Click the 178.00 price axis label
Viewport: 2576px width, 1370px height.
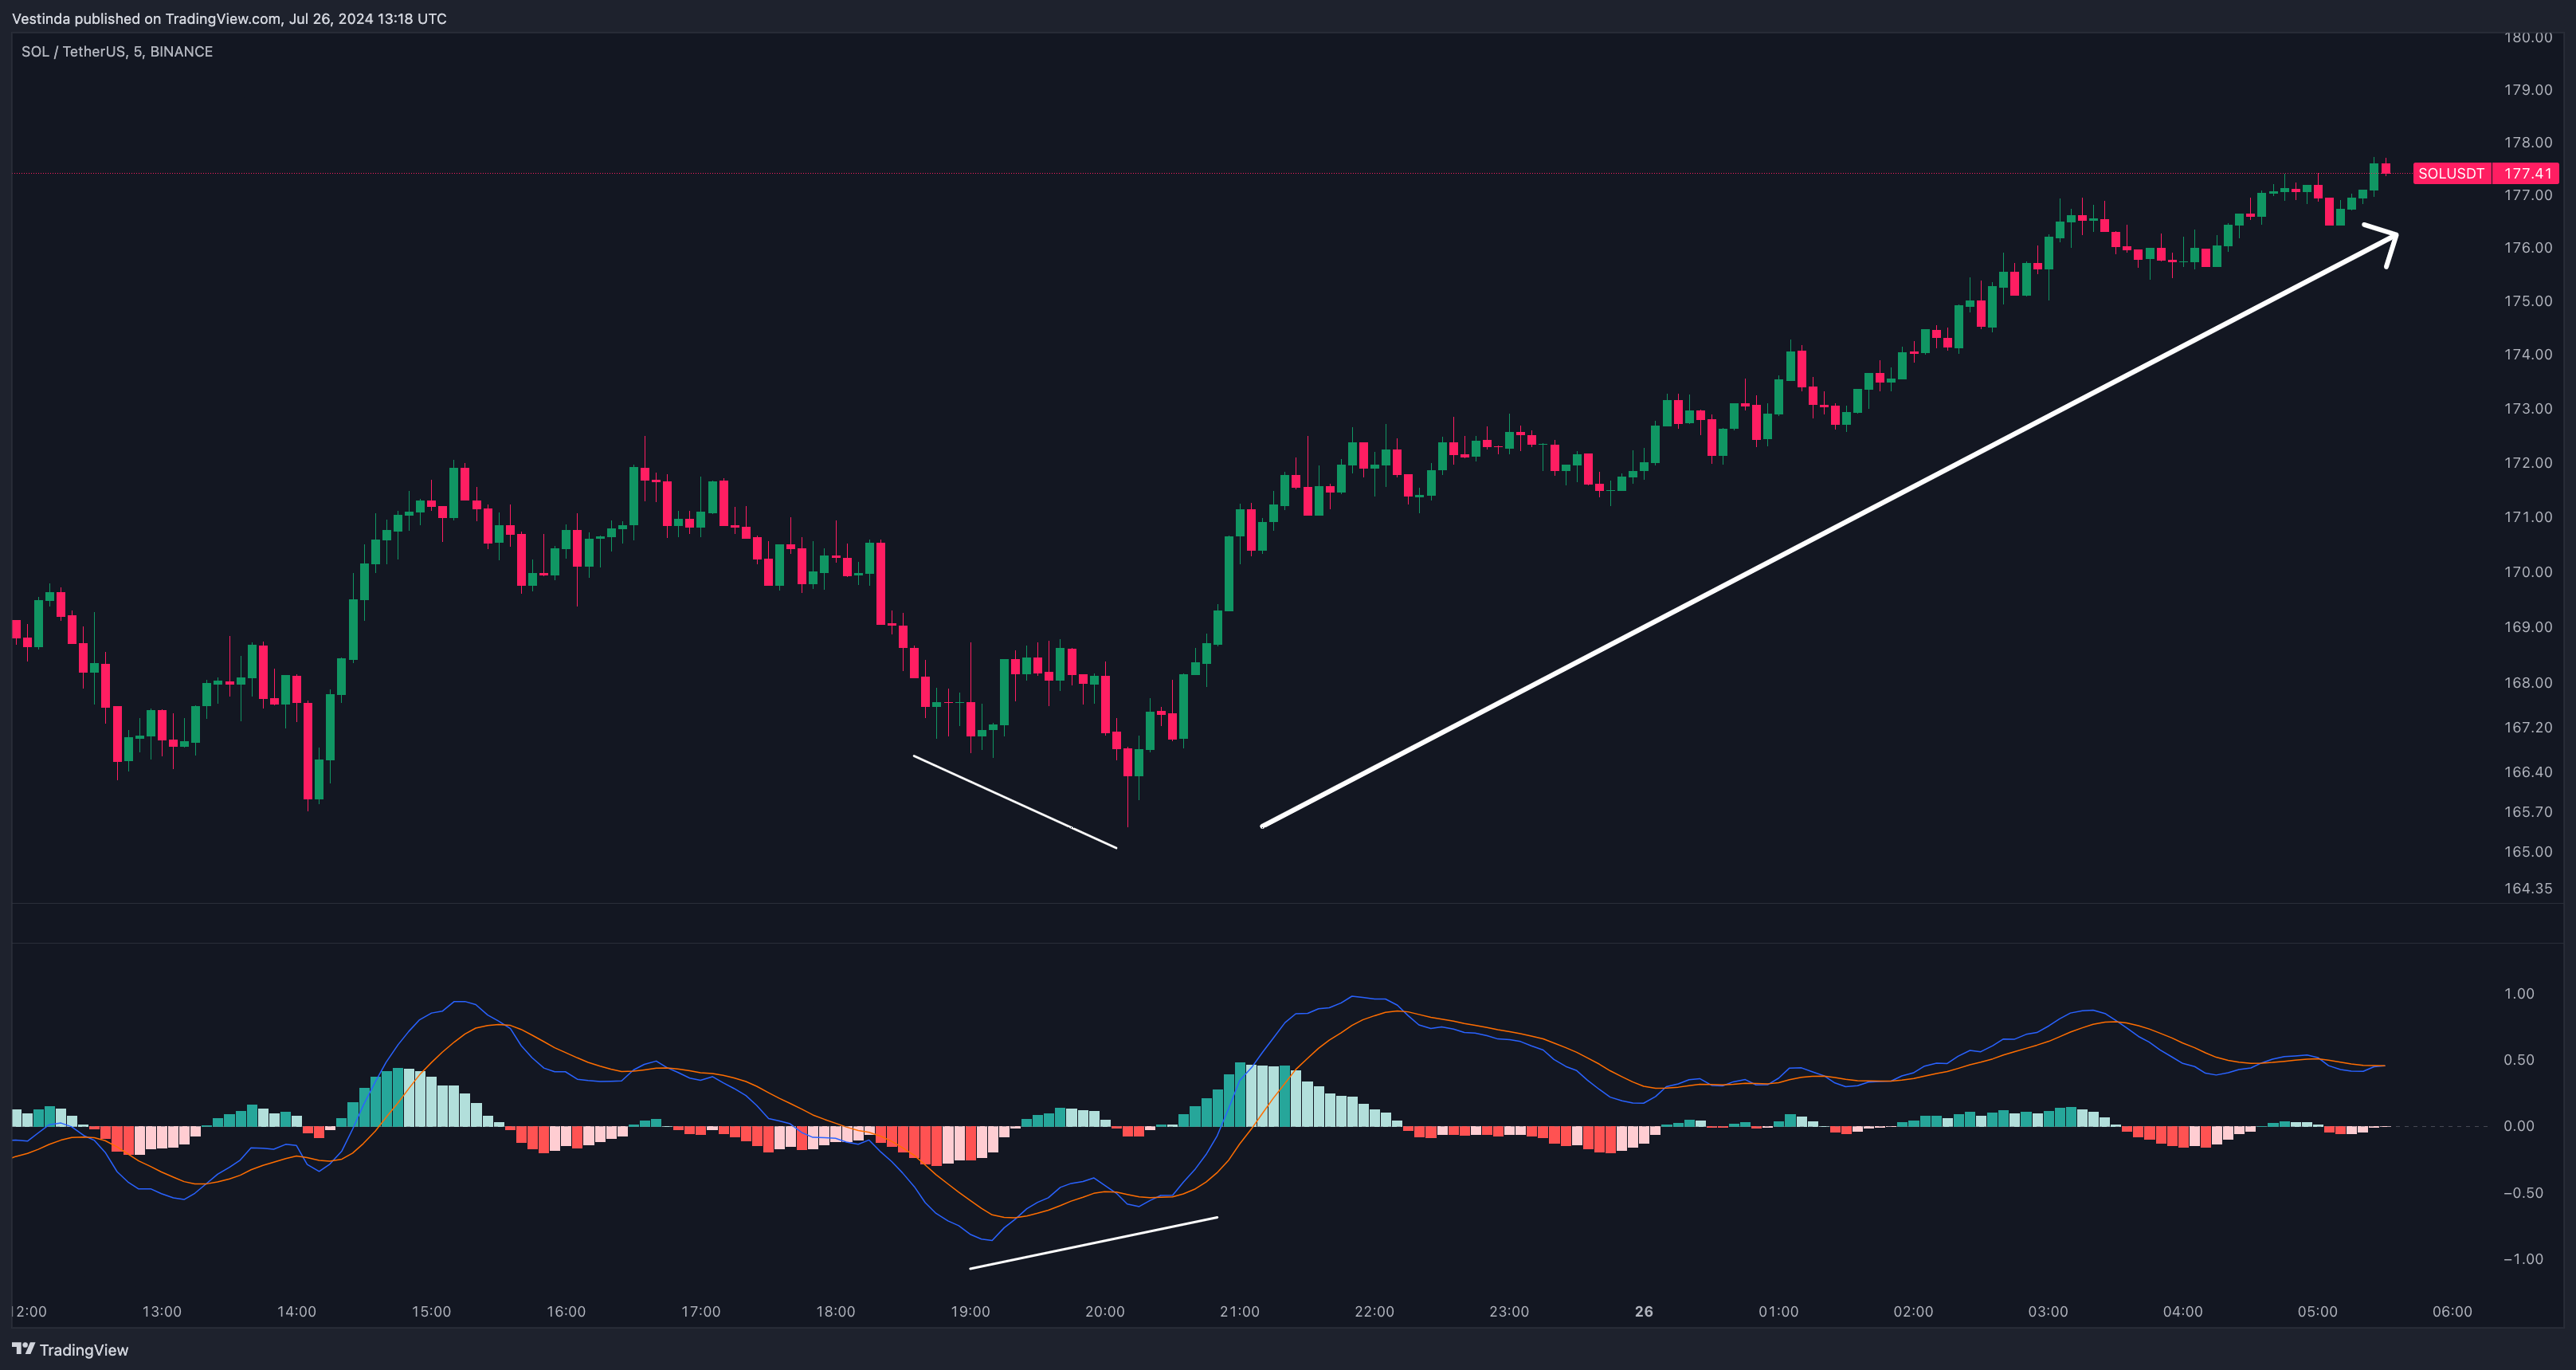coord(2528,142)
